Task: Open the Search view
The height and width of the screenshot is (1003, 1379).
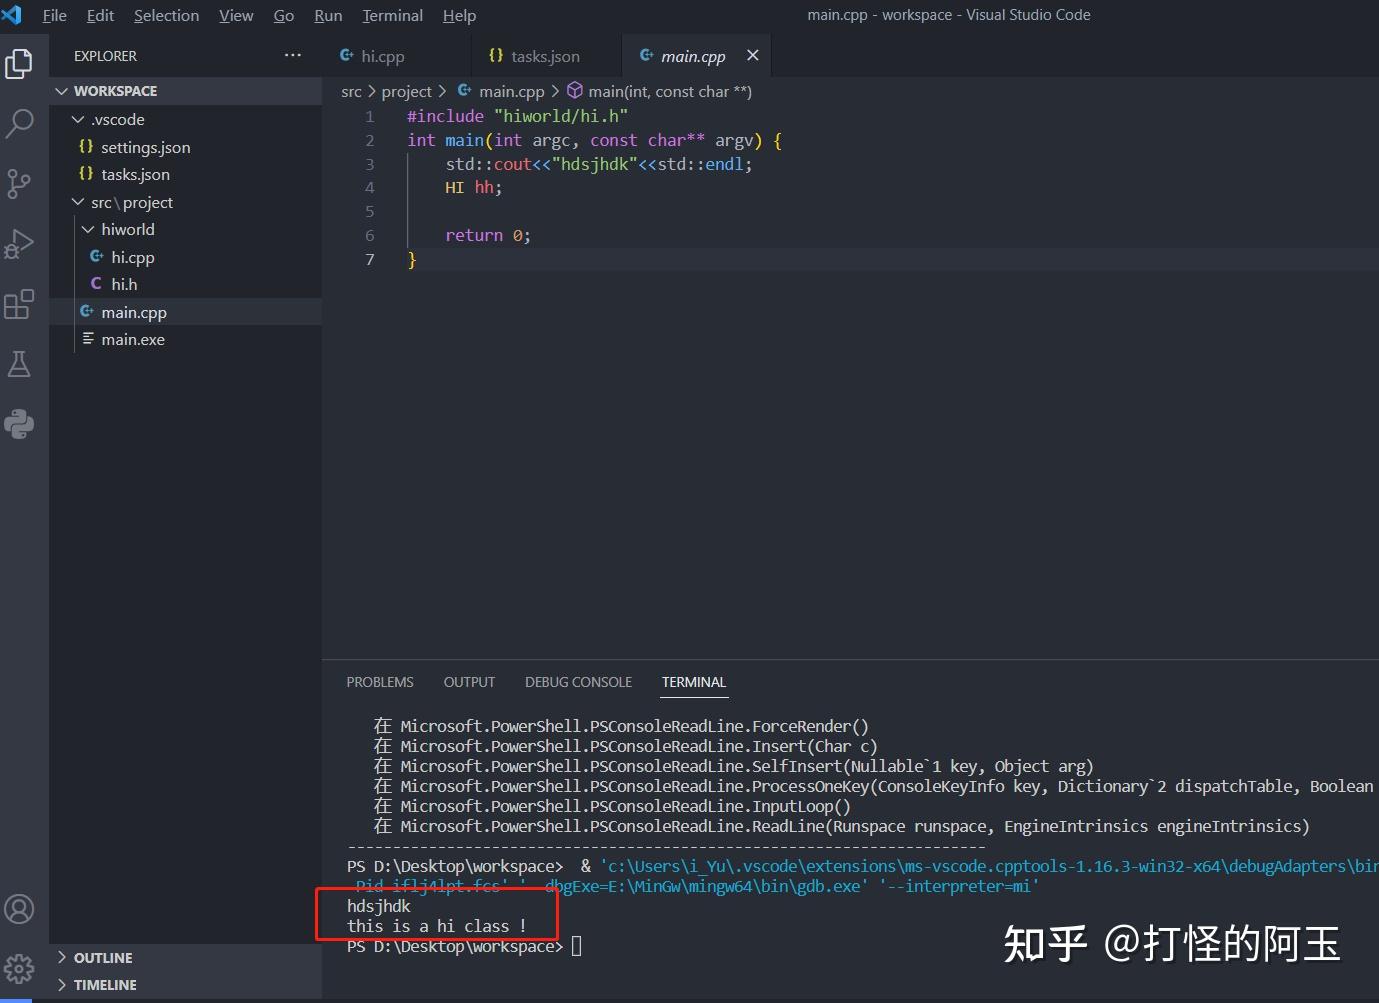Action: [20, 123]
